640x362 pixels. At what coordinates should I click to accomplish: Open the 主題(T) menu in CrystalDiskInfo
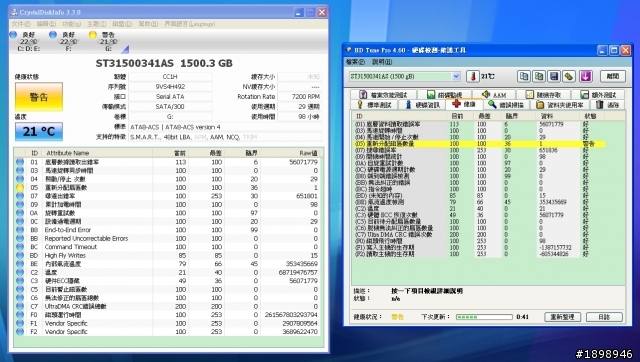pos(97,24)
